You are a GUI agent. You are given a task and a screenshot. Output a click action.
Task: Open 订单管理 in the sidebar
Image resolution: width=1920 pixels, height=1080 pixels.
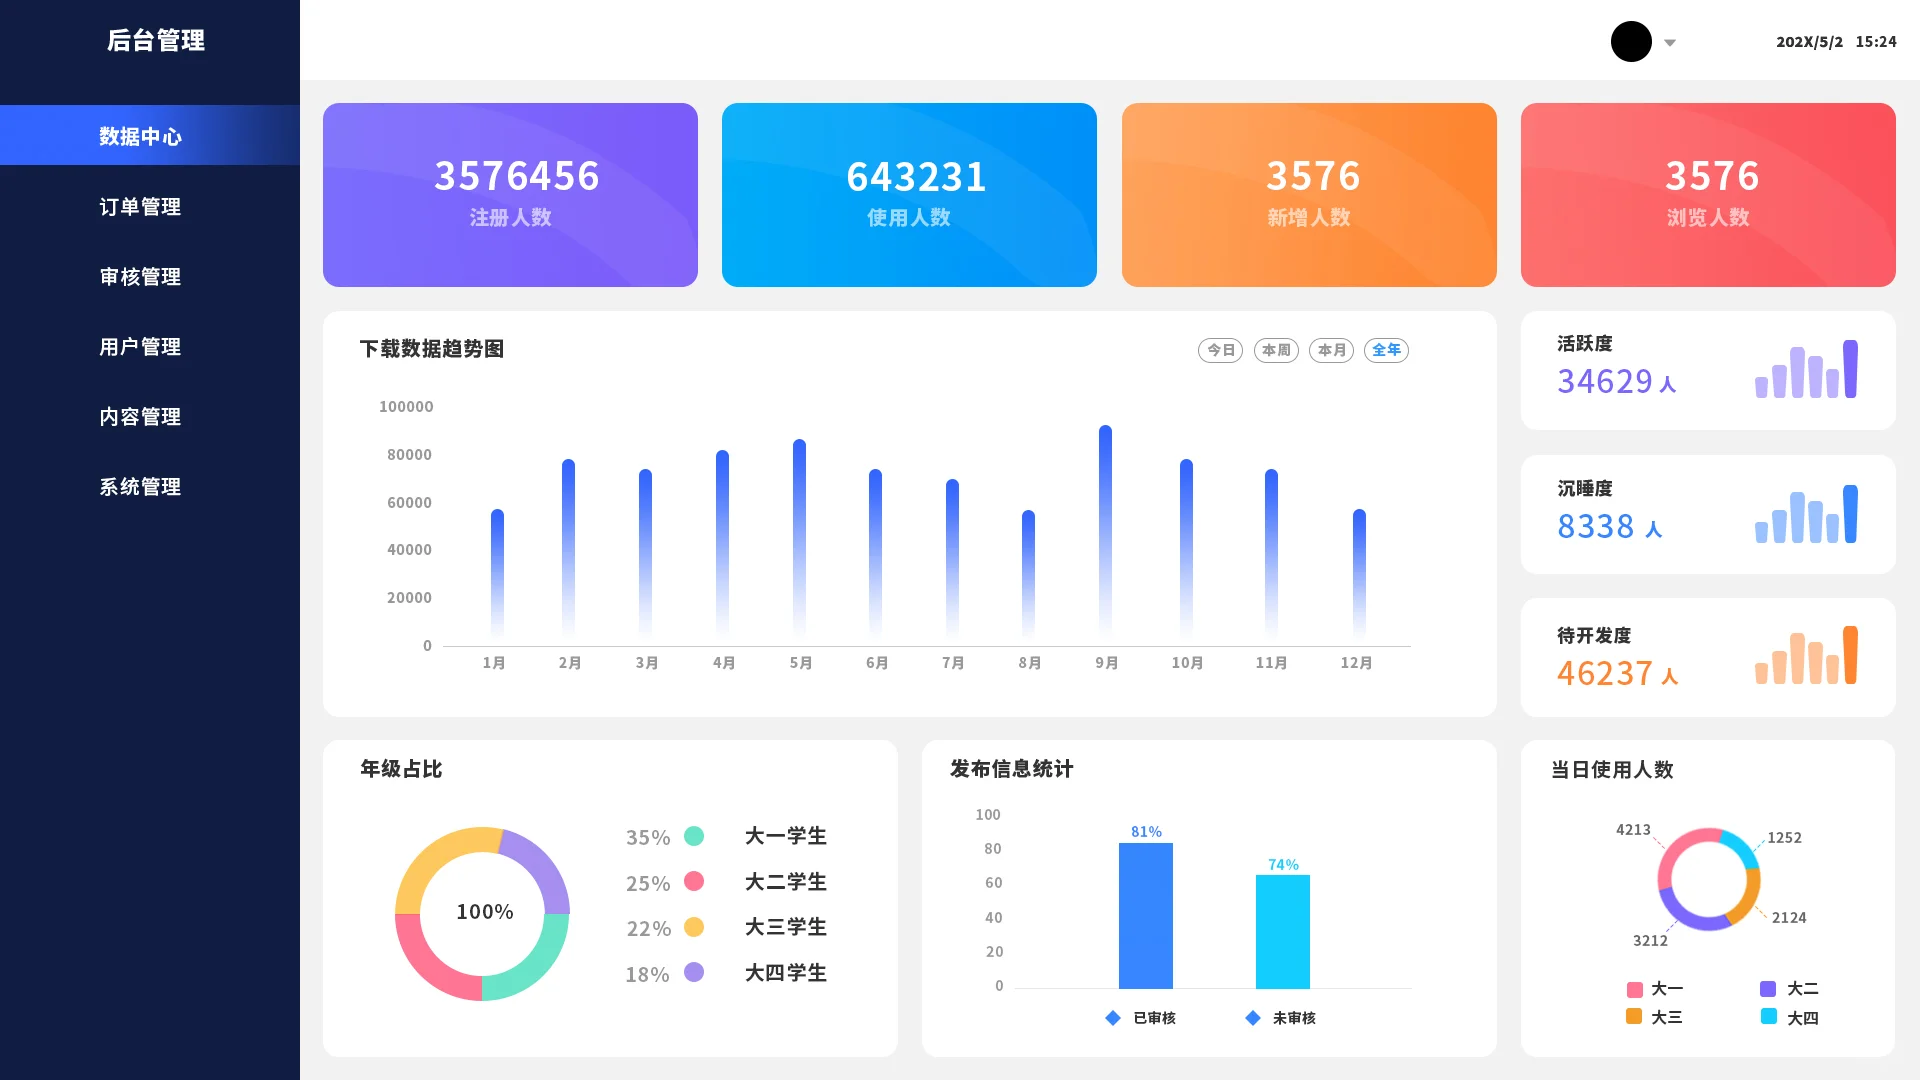click(140, 207)
